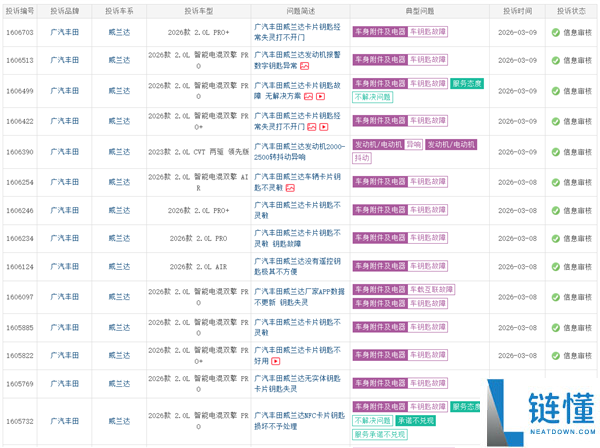Open complaint titled 广汽丰田威兰达没有遥控钥匙极其不方便
The height and width of the screenshot is (448, 600).
pyautogui.click(x=297, y=267)
